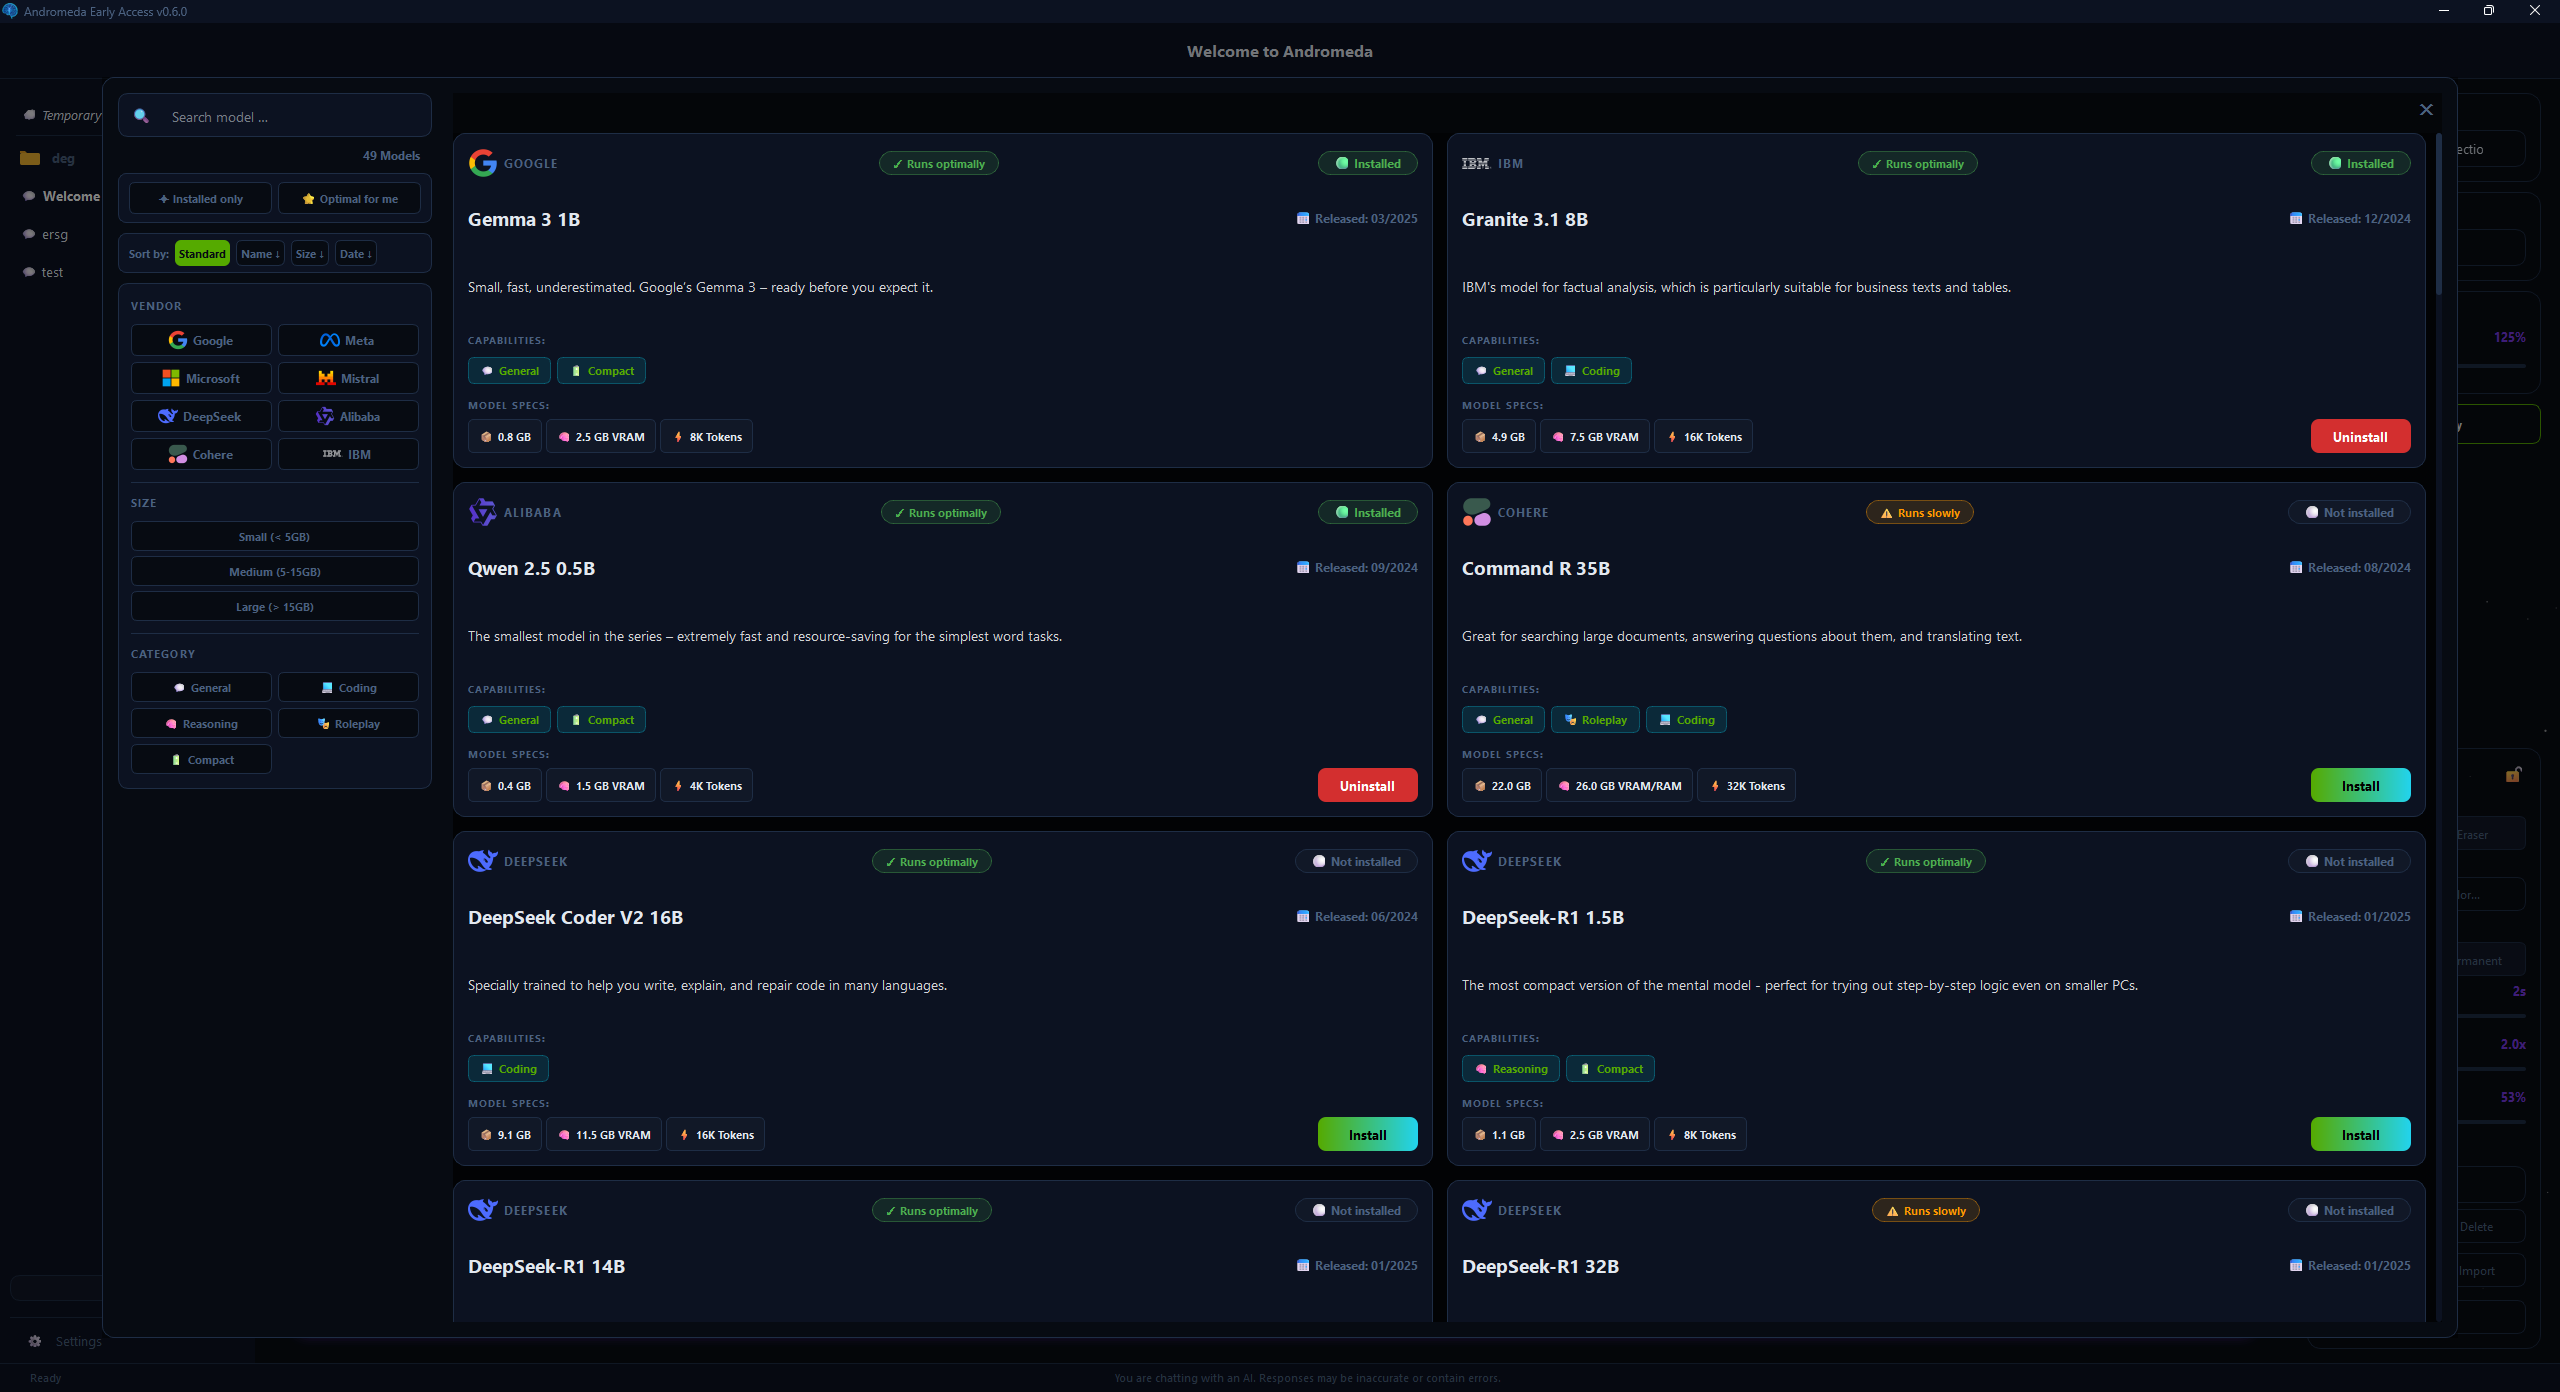
Task: Toggle the Optimal for me filter
Action: pyautogui.click(x=349, y=198)
